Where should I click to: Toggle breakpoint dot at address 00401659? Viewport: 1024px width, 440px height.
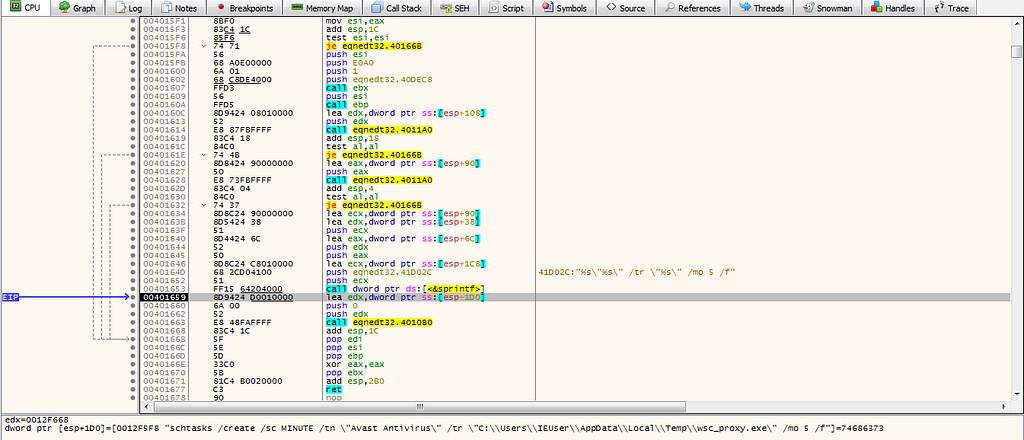pos(133,297)
